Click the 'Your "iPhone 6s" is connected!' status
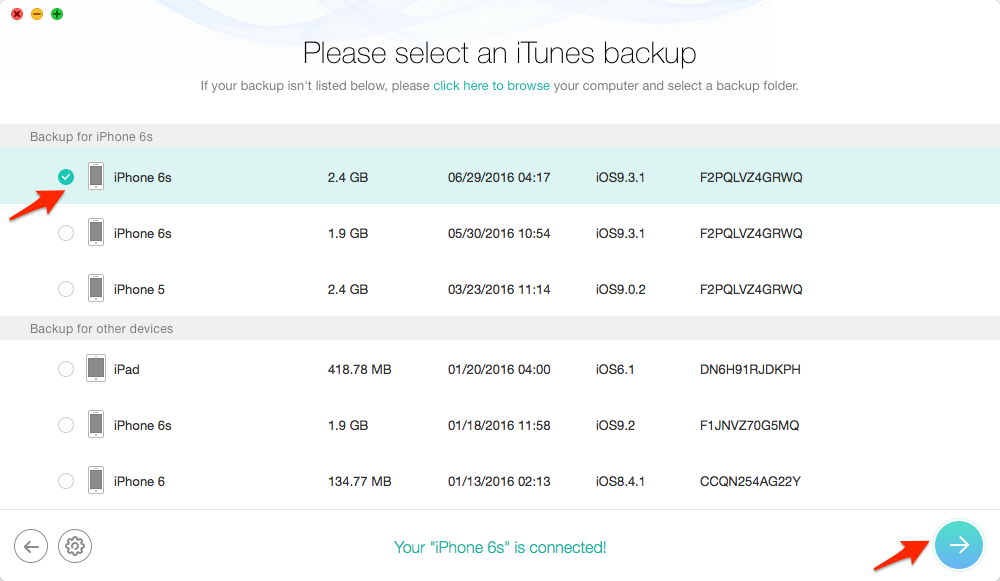The image size is (1000, 581). coord(500,547)
